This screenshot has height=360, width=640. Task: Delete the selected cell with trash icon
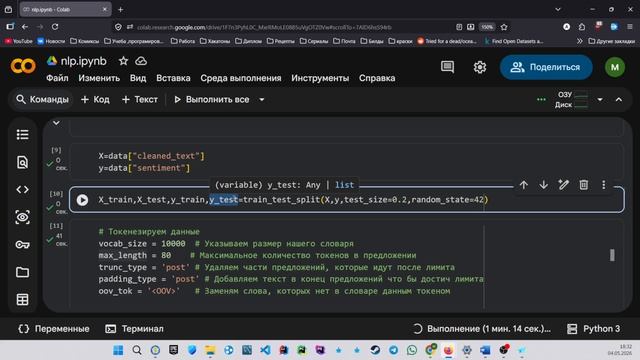[584, 185]
